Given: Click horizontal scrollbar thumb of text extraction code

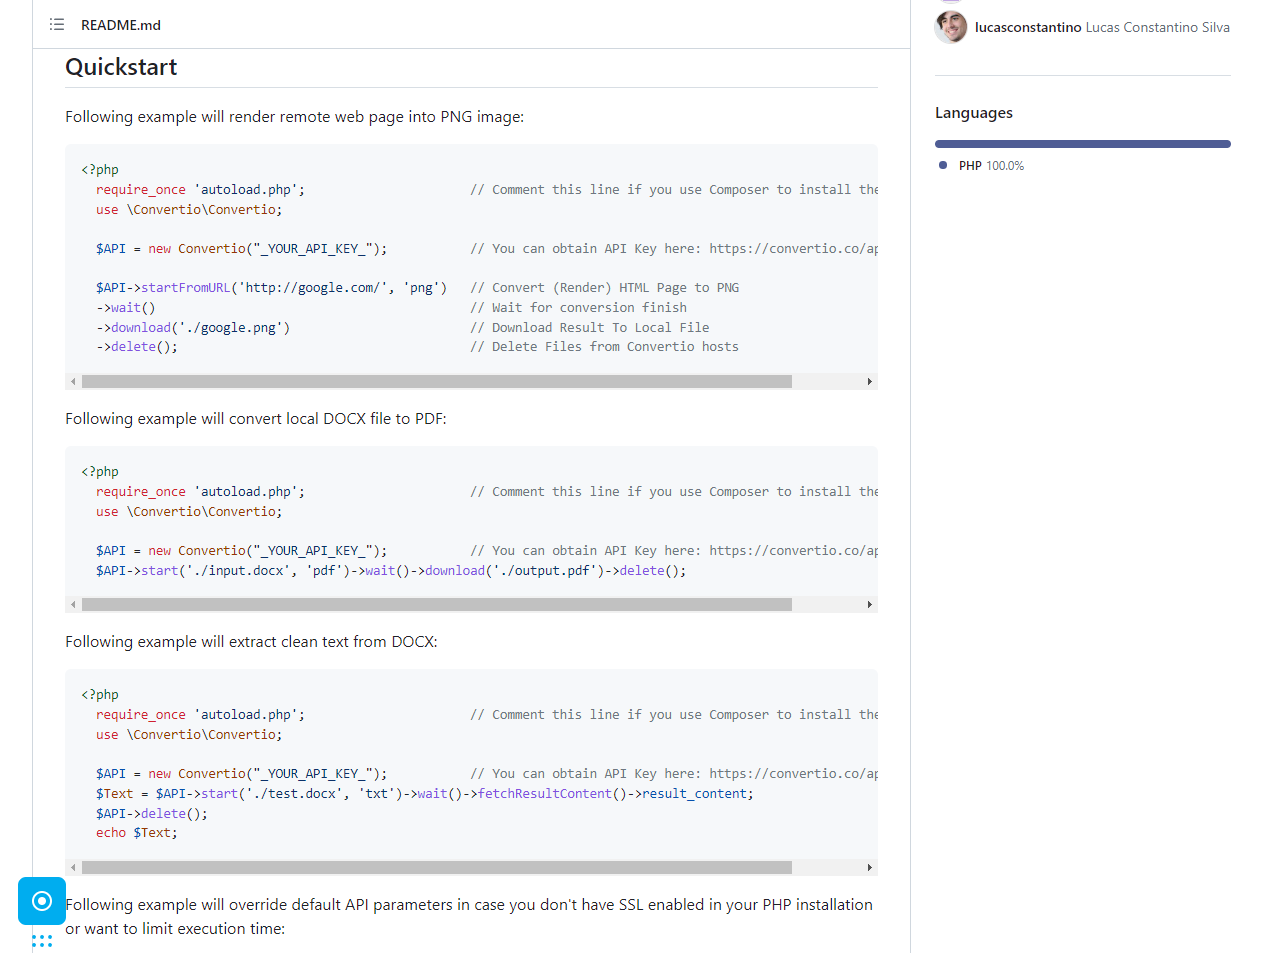Looking at the screenshot, I should (x=436, y=868).
